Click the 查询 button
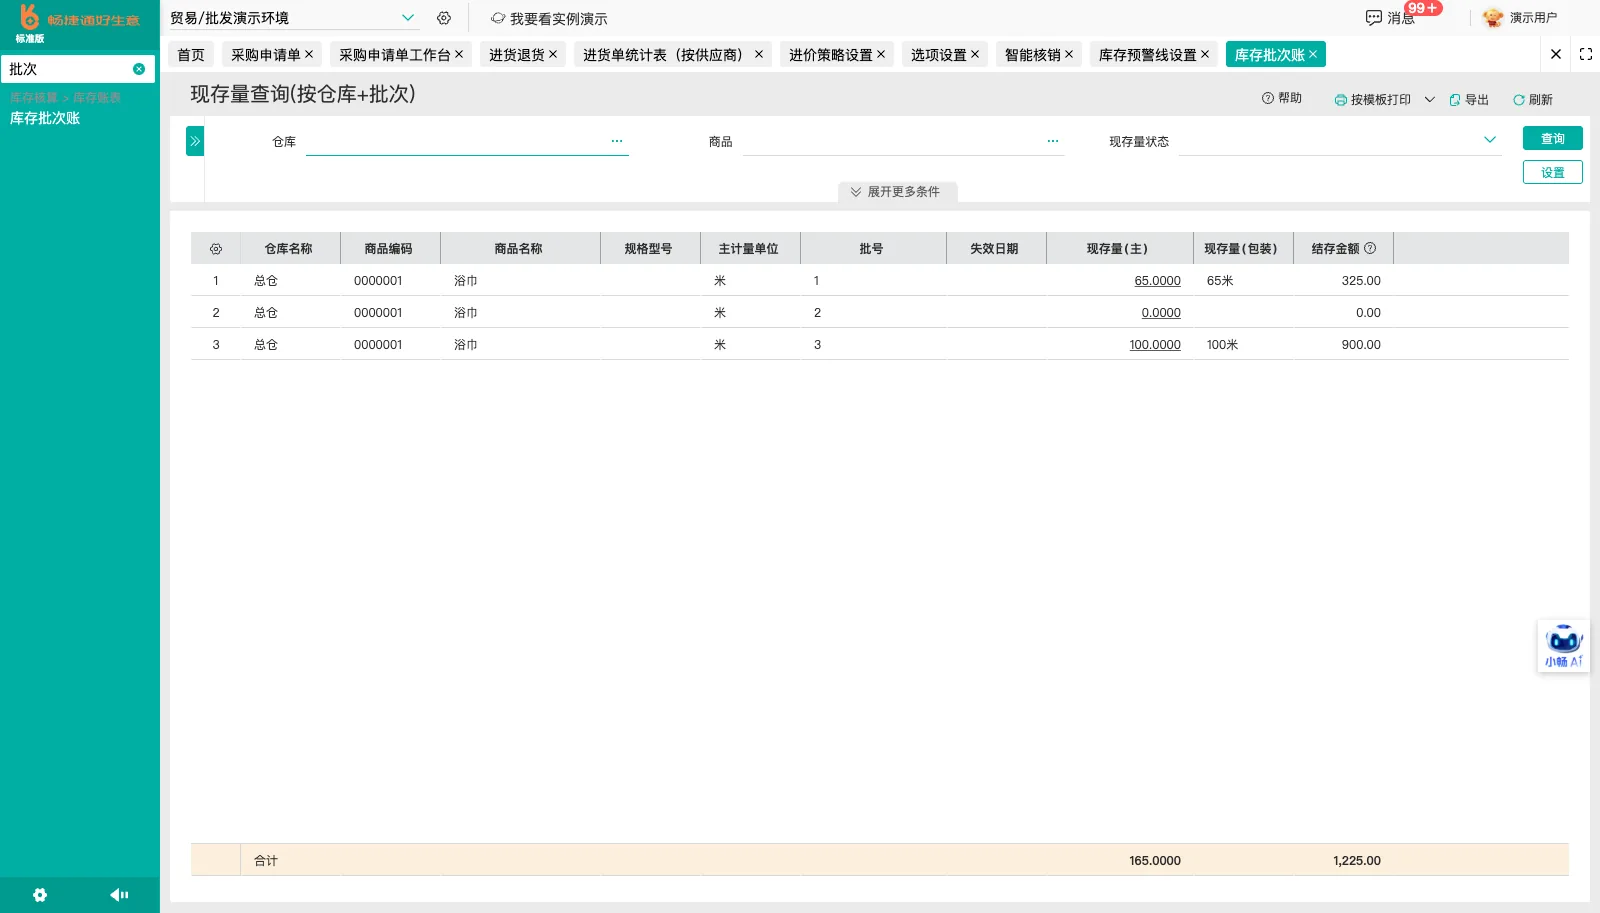This screenshot has height=913, width=1600. click(1553, 138)
